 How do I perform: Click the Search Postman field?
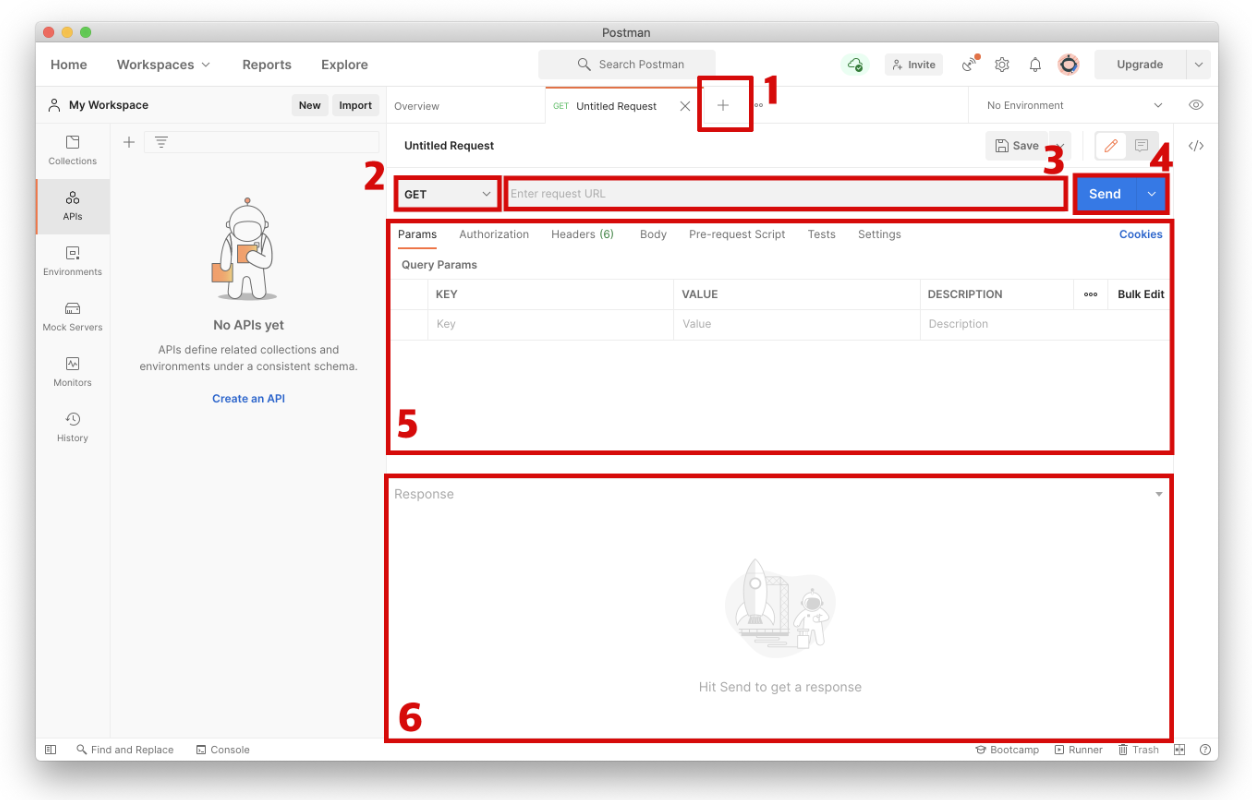[x=627, y=64]
